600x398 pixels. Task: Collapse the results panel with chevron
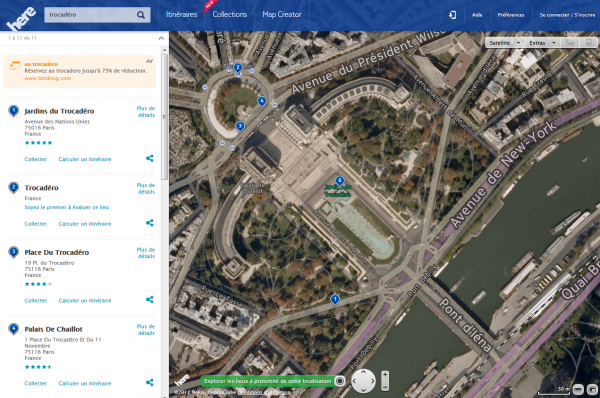[x=161, y=38]
